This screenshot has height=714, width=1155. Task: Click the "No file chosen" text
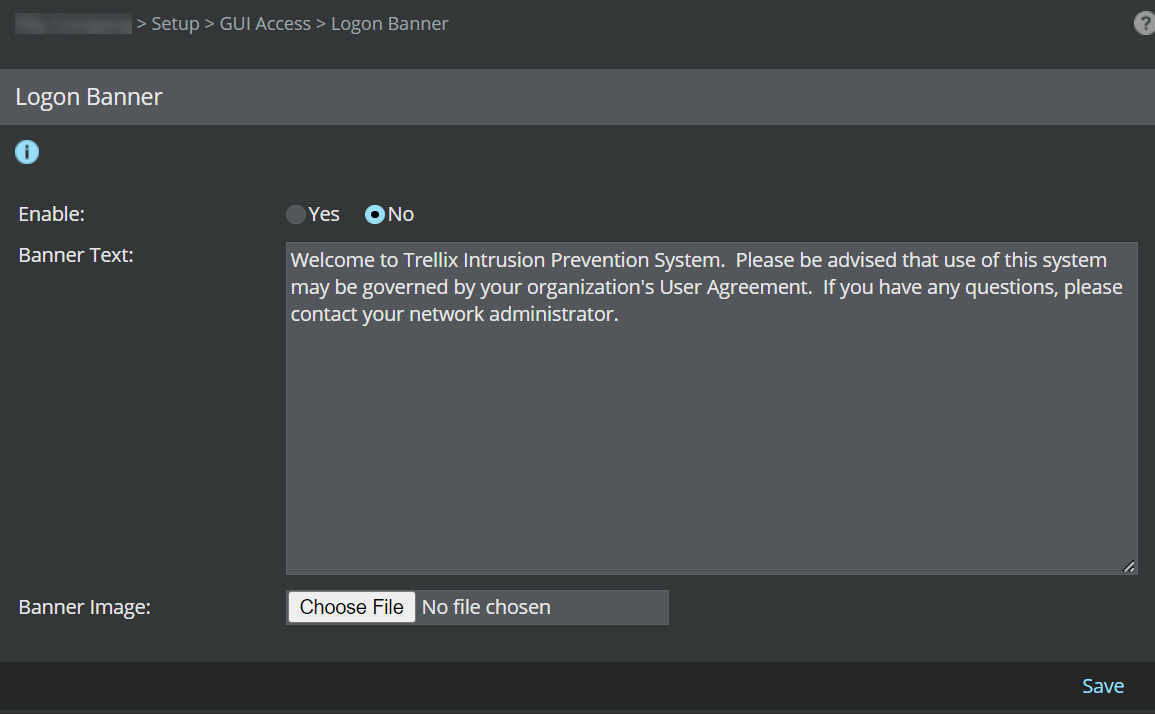(486, 607)
